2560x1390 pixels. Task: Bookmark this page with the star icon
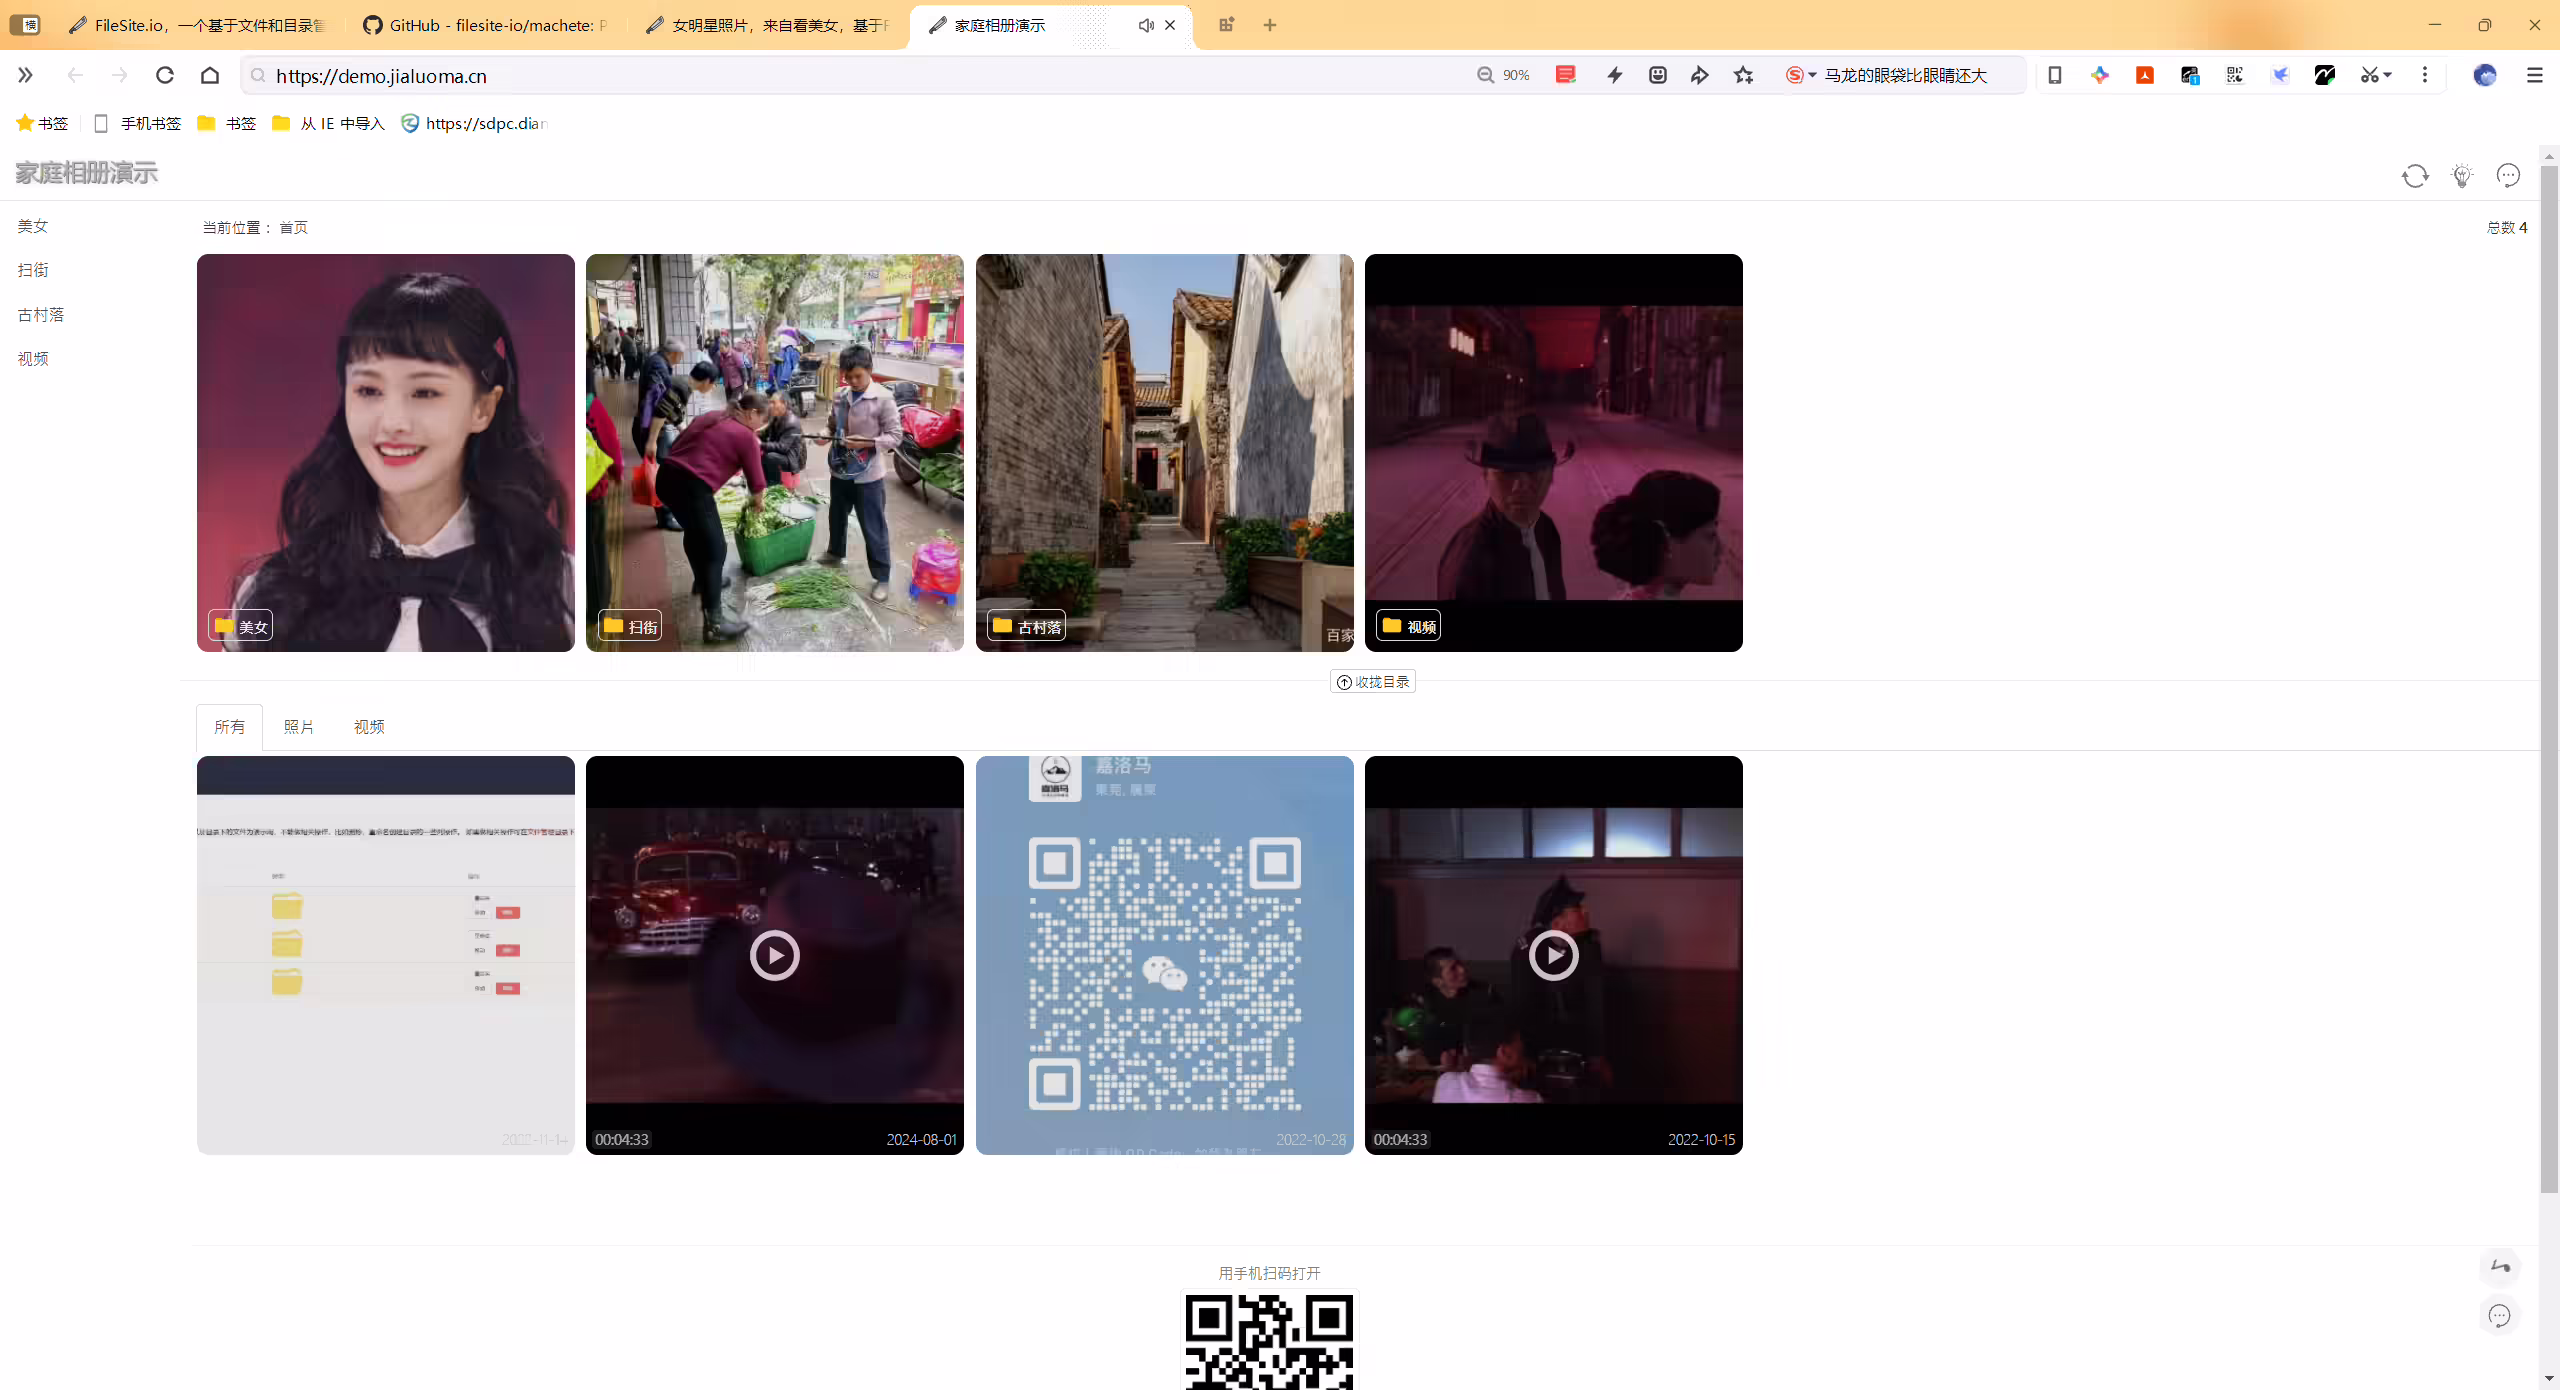tap(1743, 75)
